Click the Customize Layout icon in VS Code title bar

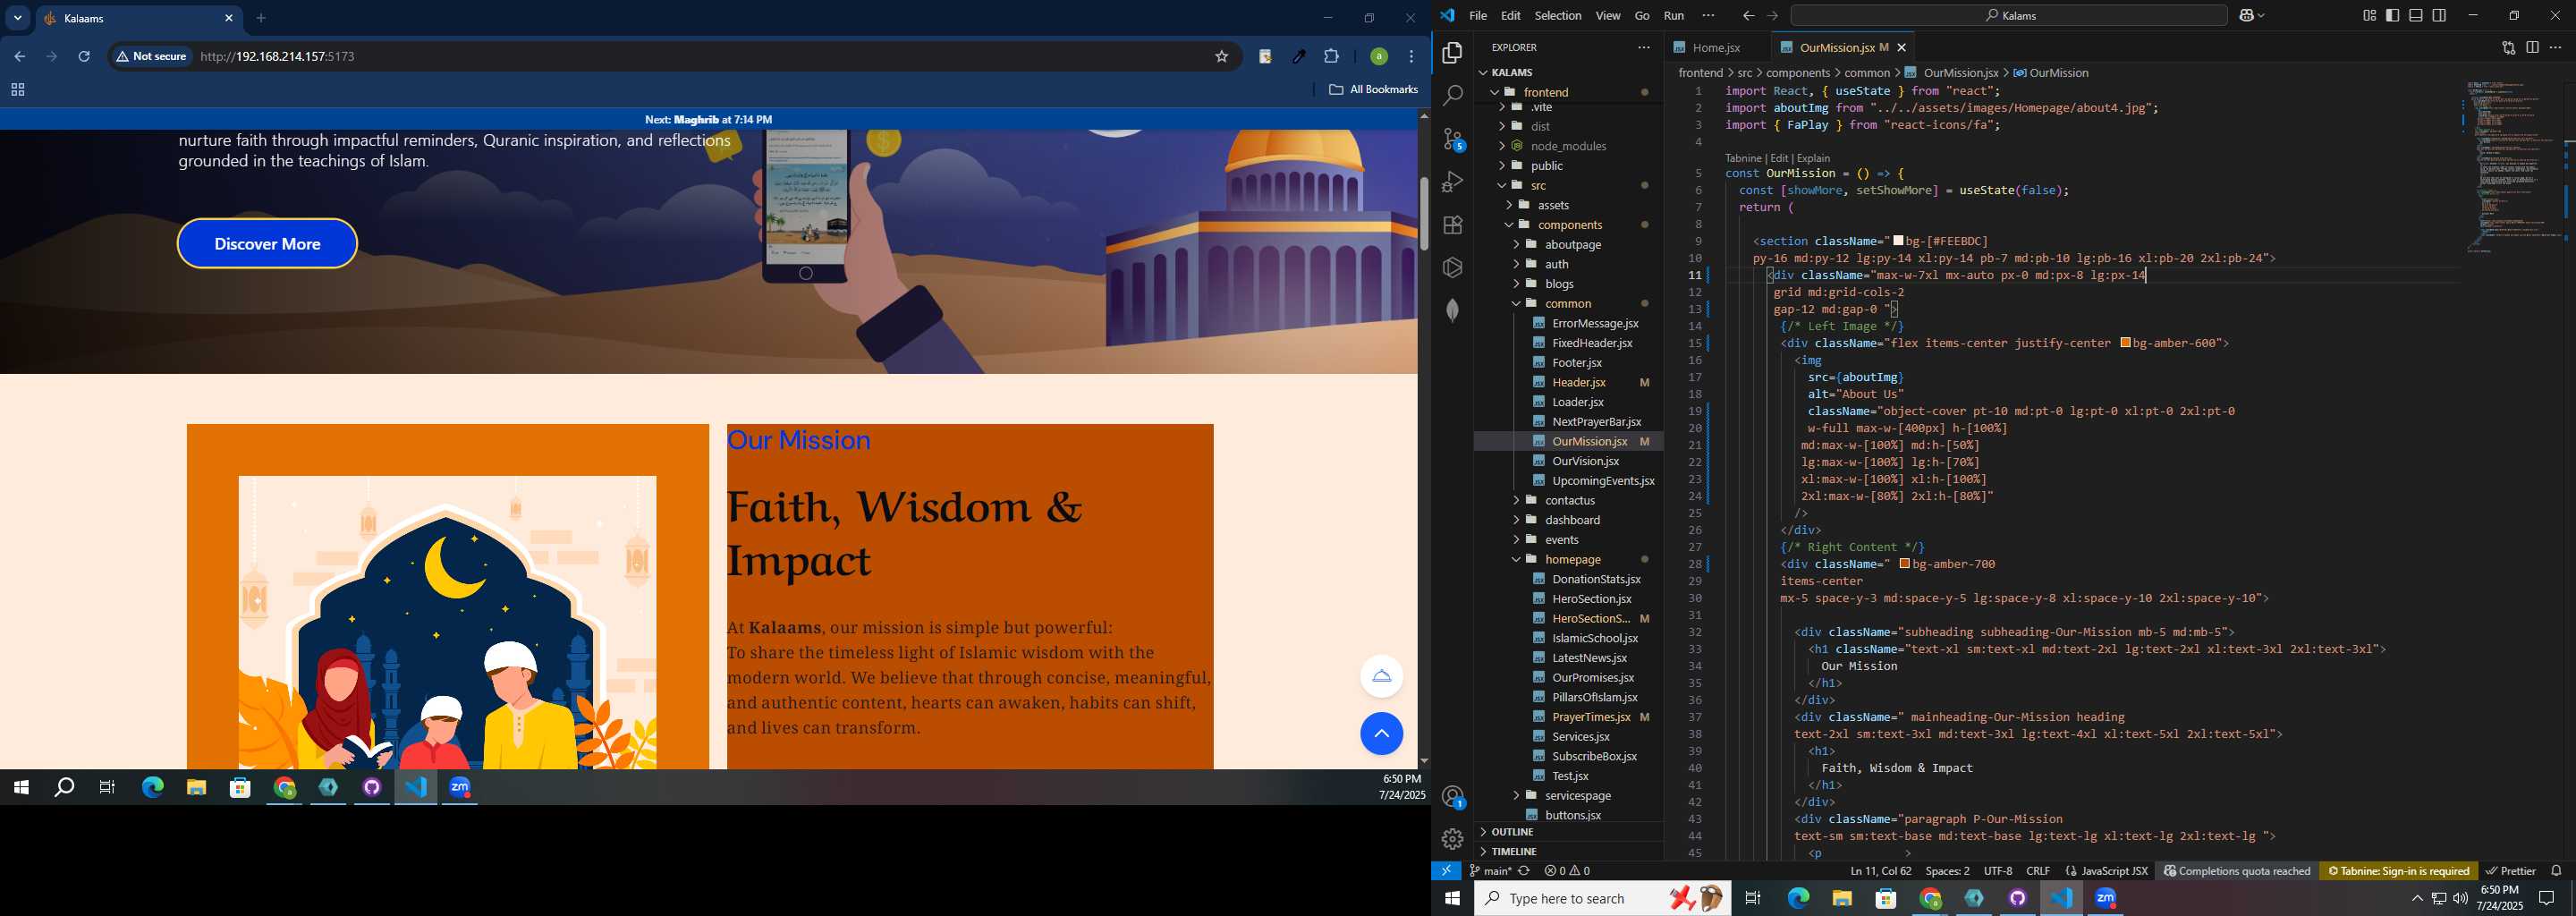click(2369, 16)
